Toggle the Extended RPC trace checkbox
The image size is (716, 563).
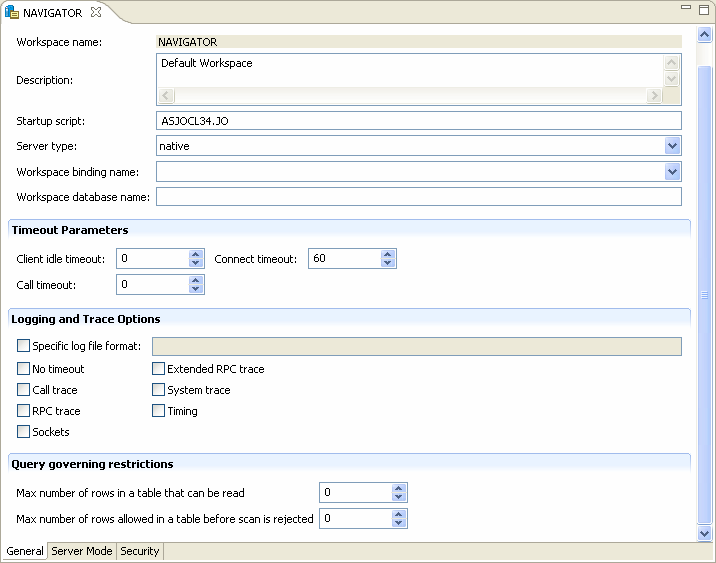tap(159, 369)
